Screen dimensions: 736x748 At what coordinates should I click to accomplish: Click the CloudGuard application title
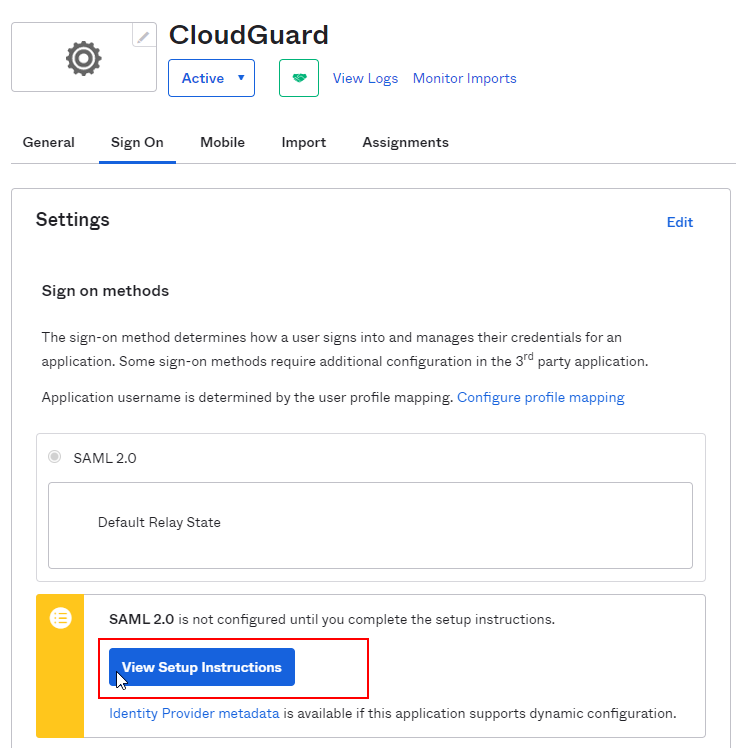[x=249, y=35]
